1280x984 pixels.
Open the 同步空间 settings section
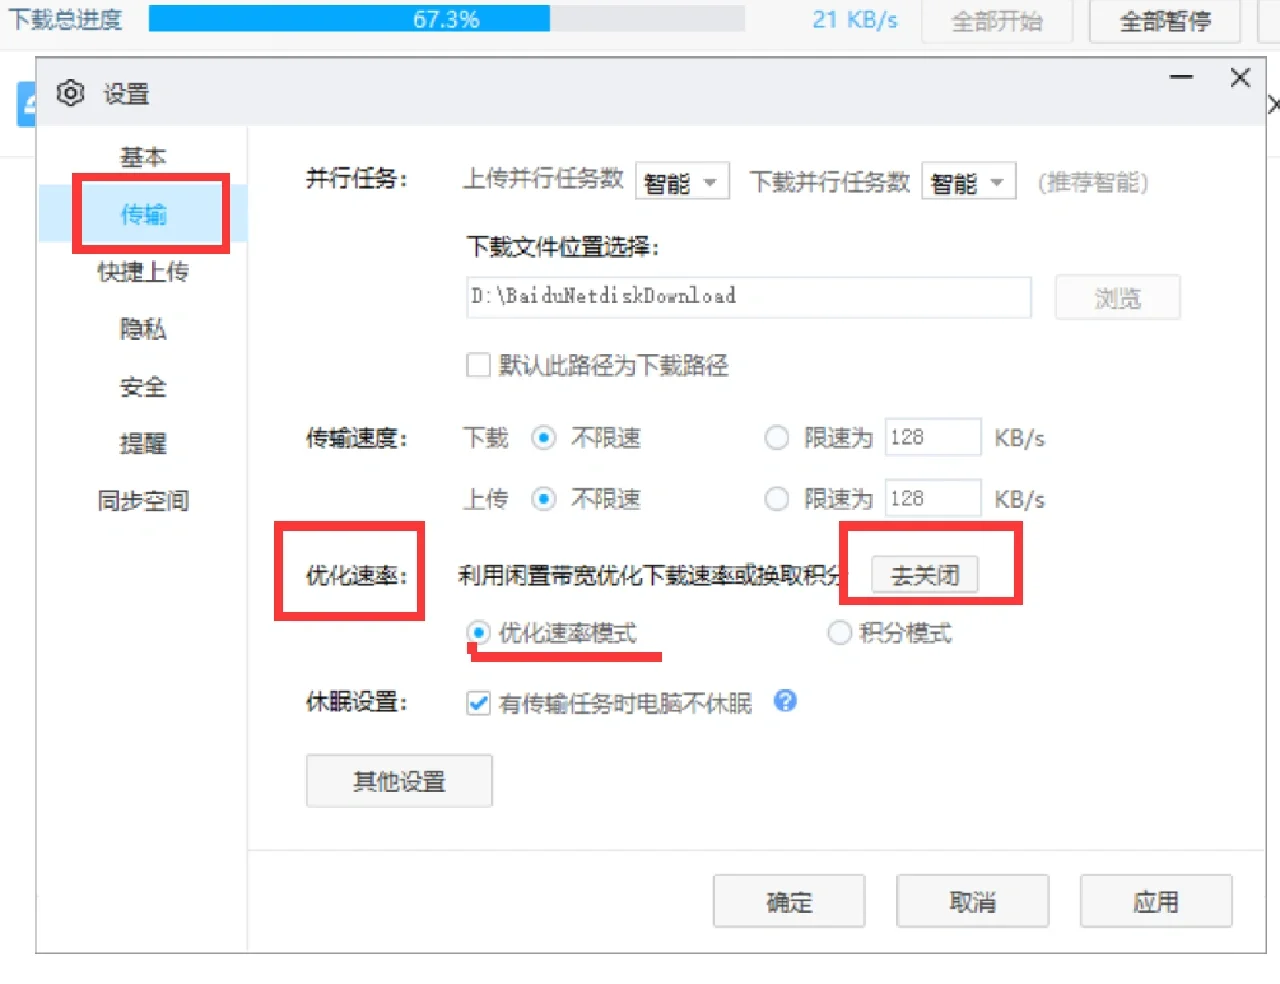[143, 502]
